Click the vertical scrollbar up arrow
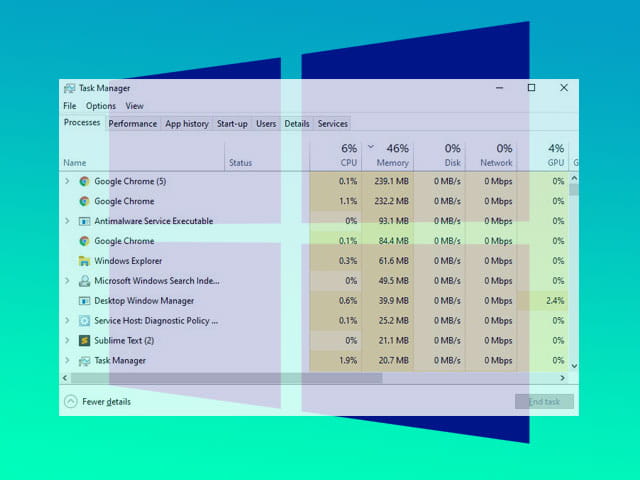 point(574,178)
